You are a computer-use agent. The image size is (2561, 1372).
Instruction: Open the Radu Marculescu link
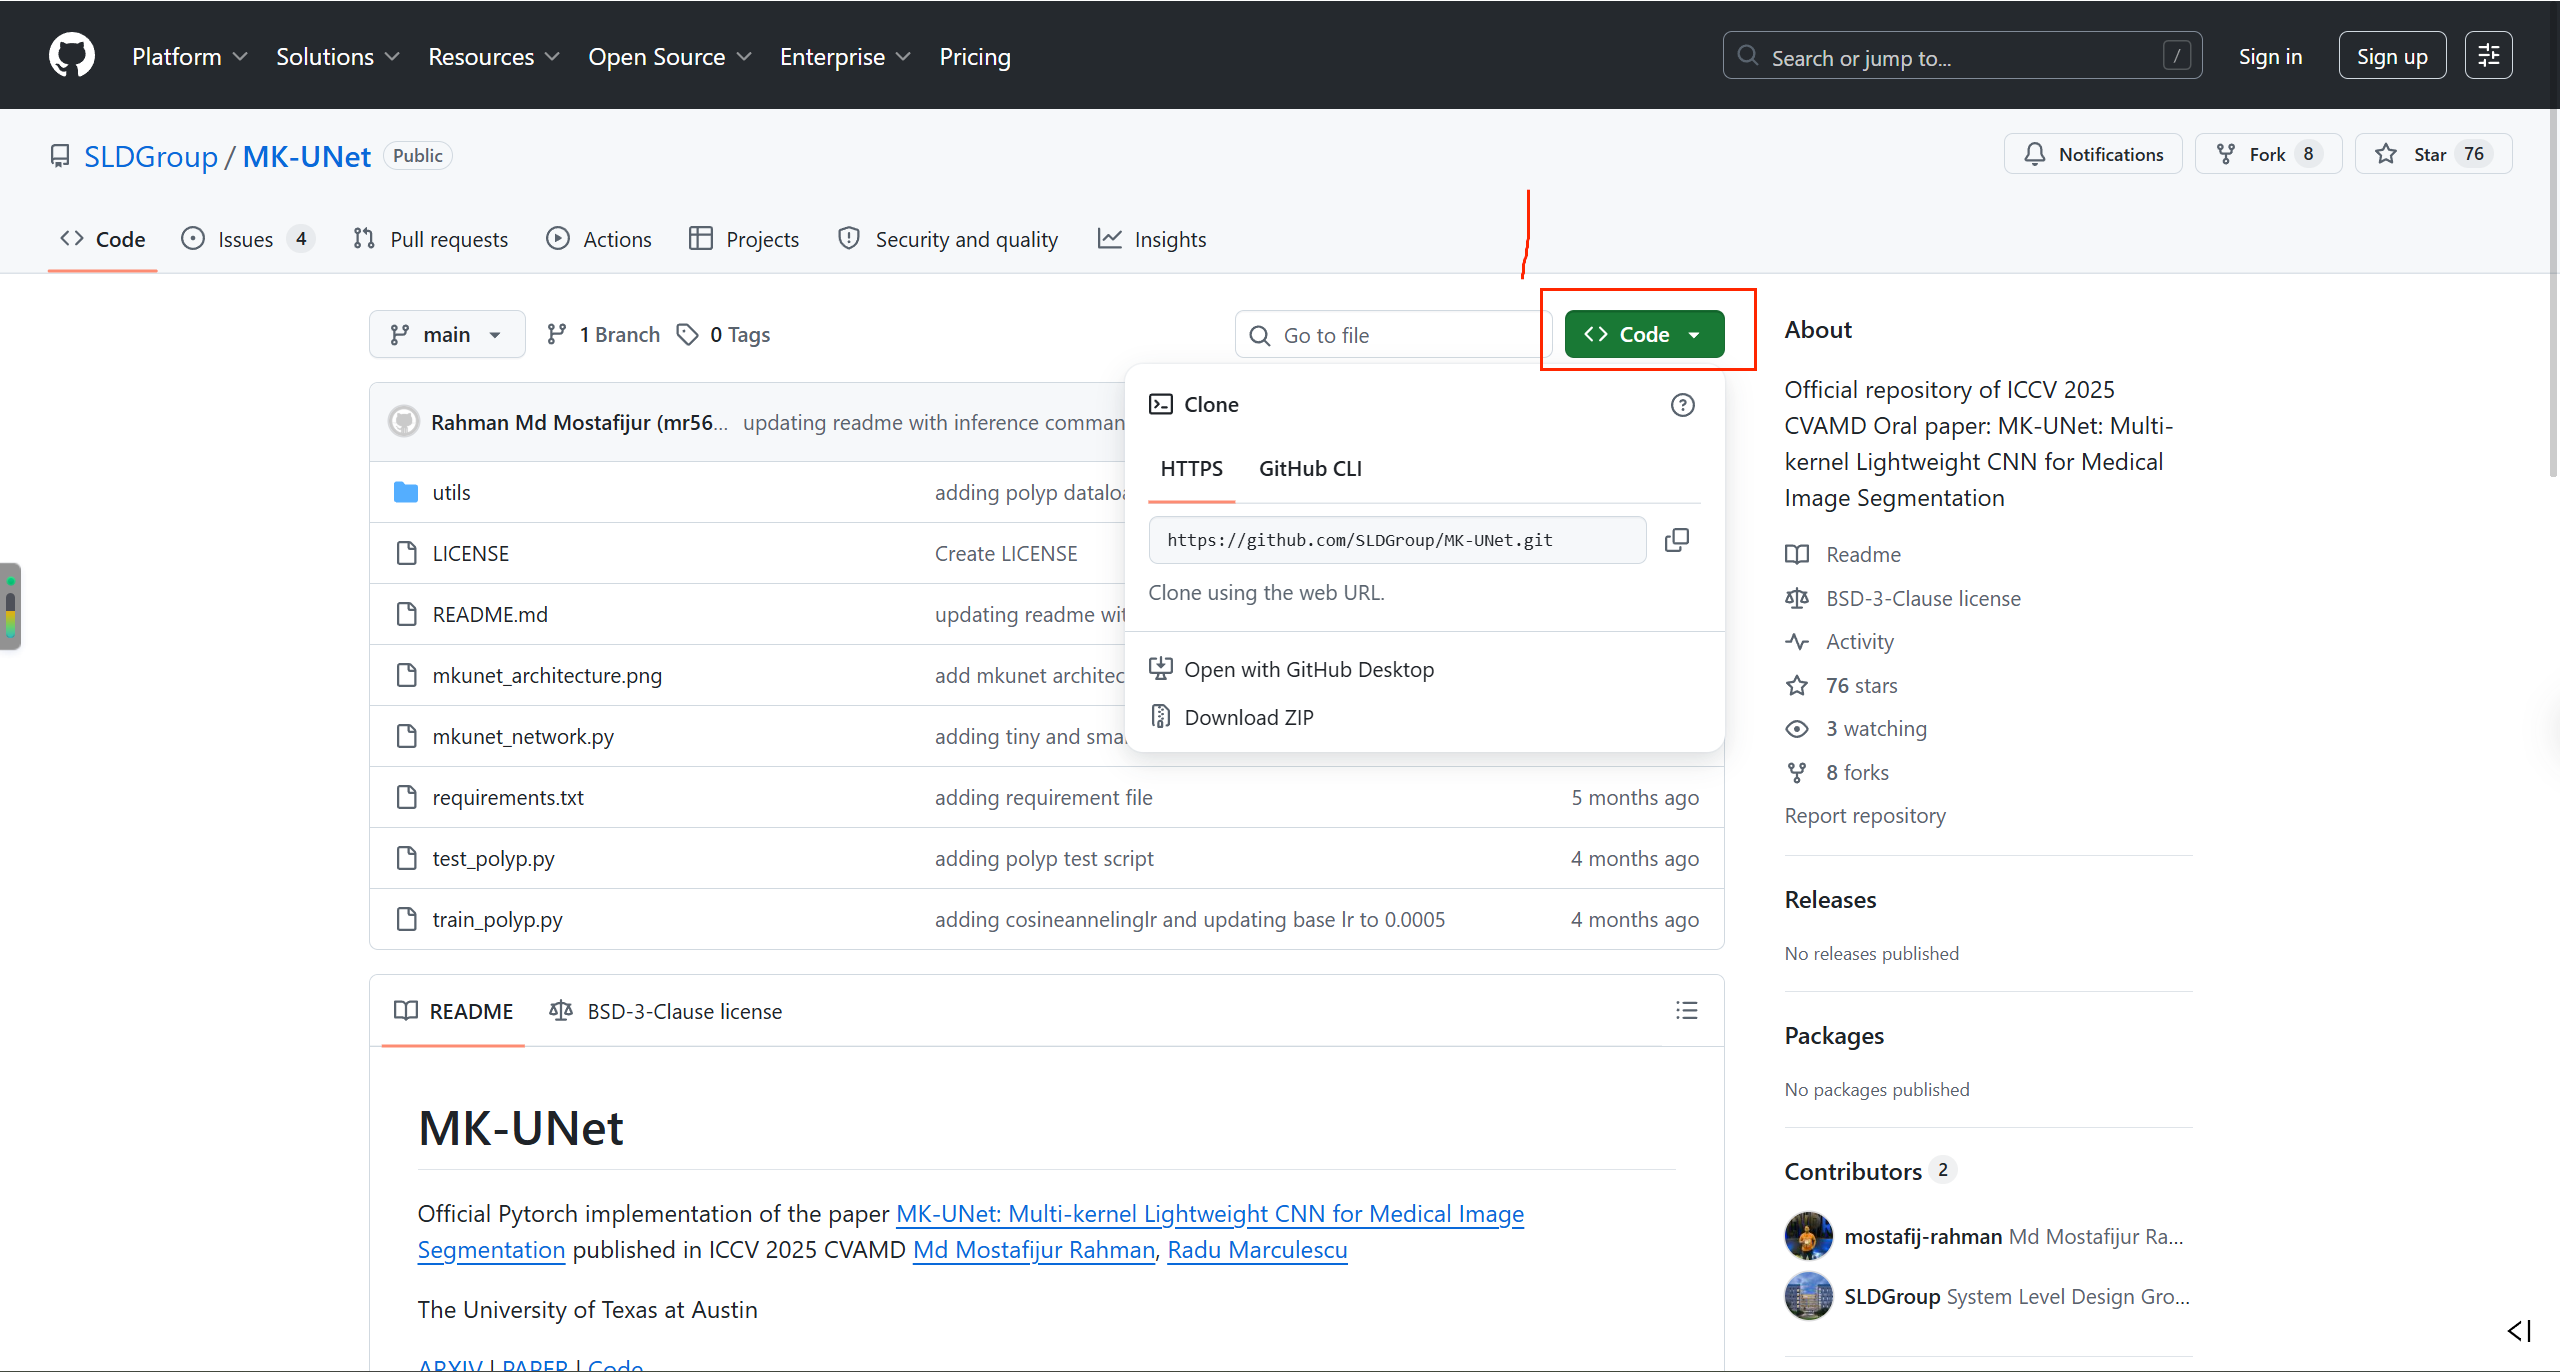(x=1257, y=1249)
